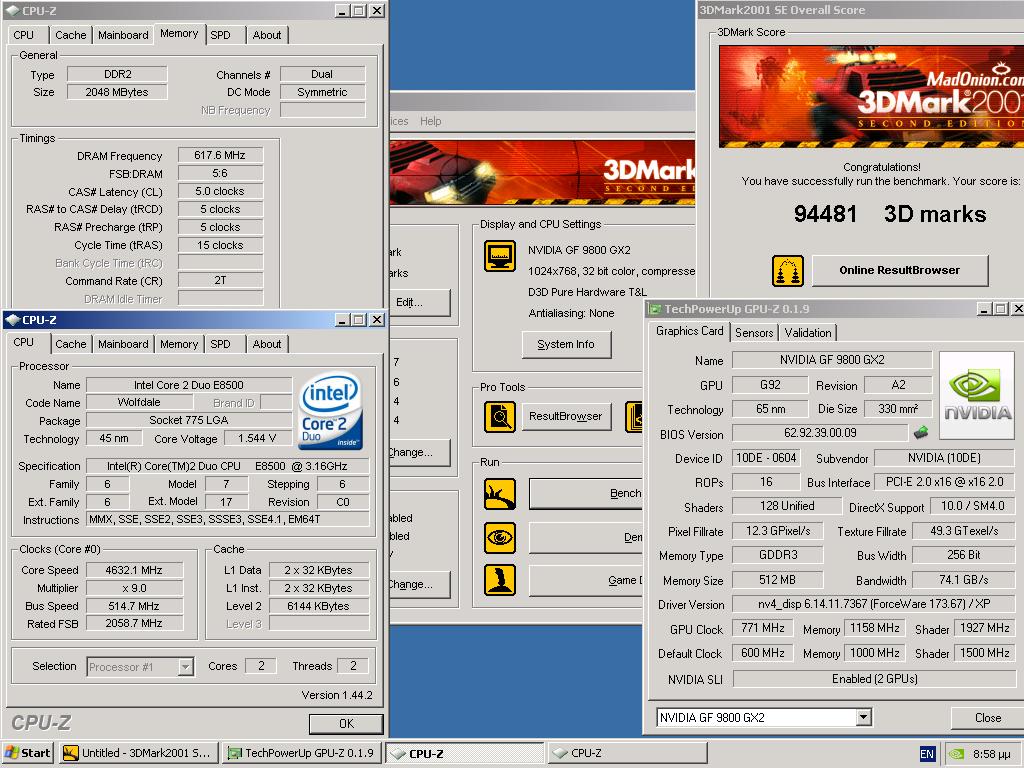Image resolution: width=1024 pixels, height=768 pixels.
Task: Click the Memory Size 2048 MBytes value
Action: [117, 92]
